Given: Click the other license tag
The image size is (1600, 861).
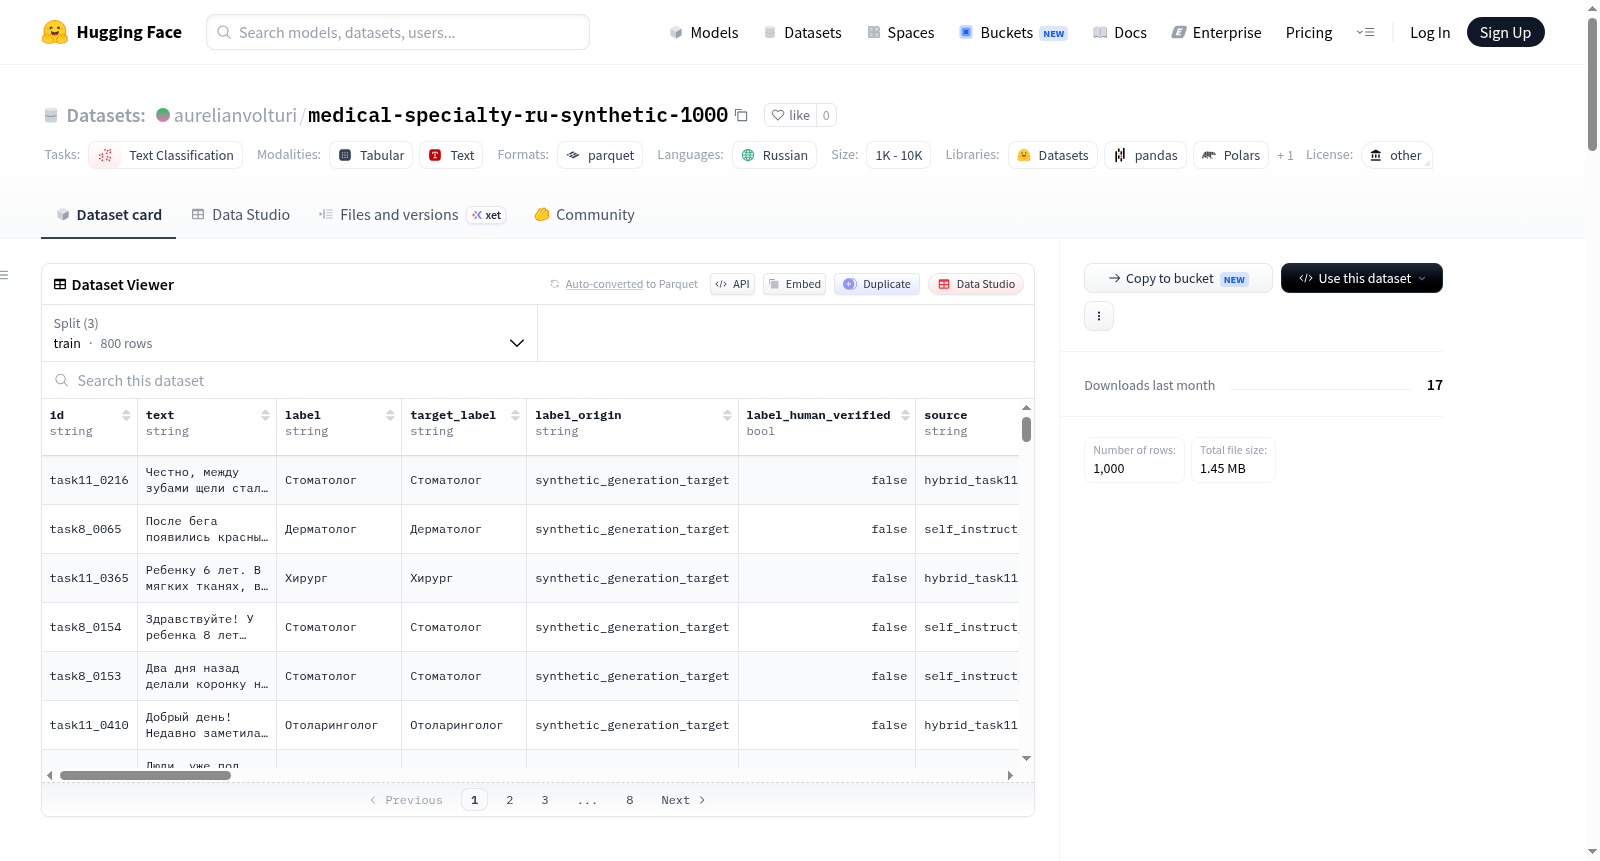Looking at the screenshot, I should (x=1396, y=155).
